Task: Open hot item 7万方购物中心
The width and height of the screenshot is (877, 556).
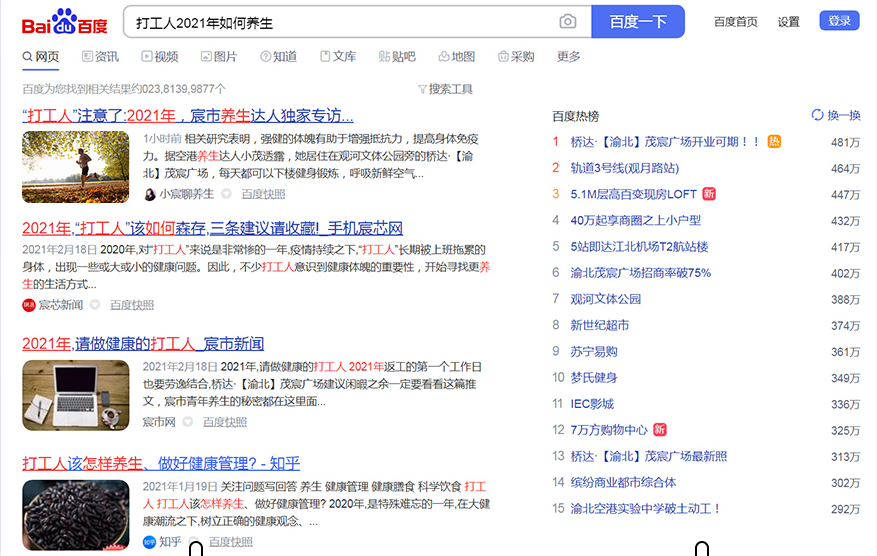Action: pos(609,430)
